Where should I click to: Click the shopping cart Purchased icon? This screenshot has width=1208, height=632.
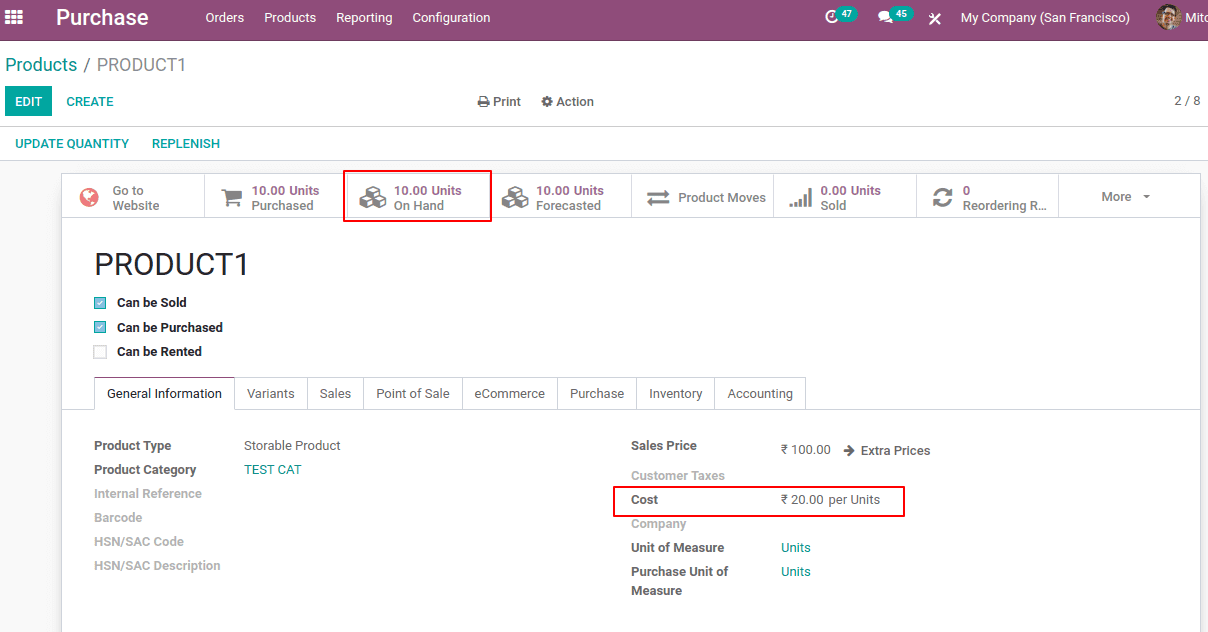[231, 197]
